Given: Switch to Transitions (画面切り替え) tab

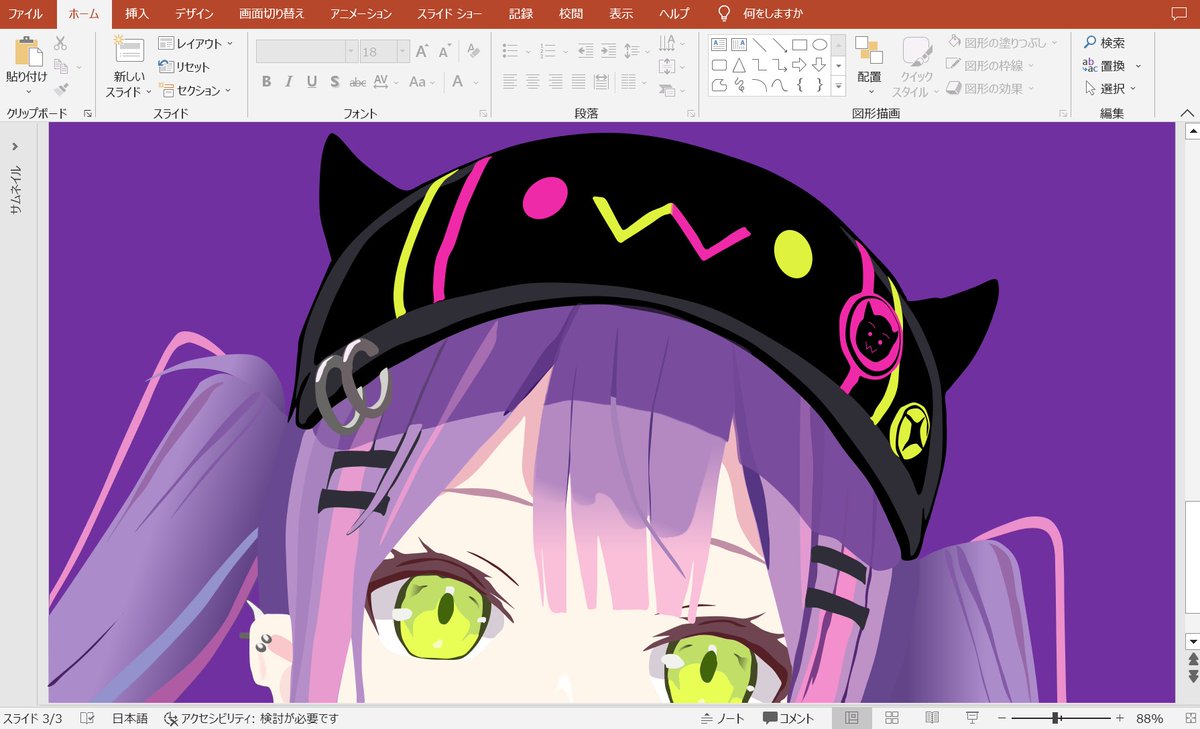Looking at the screenshot, I should click(x=272, y=14).
